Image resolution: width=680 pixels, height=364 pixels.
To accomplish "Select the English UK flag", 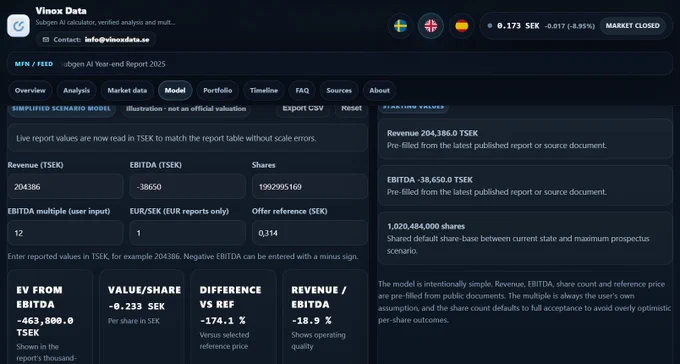I will (431, 26).
